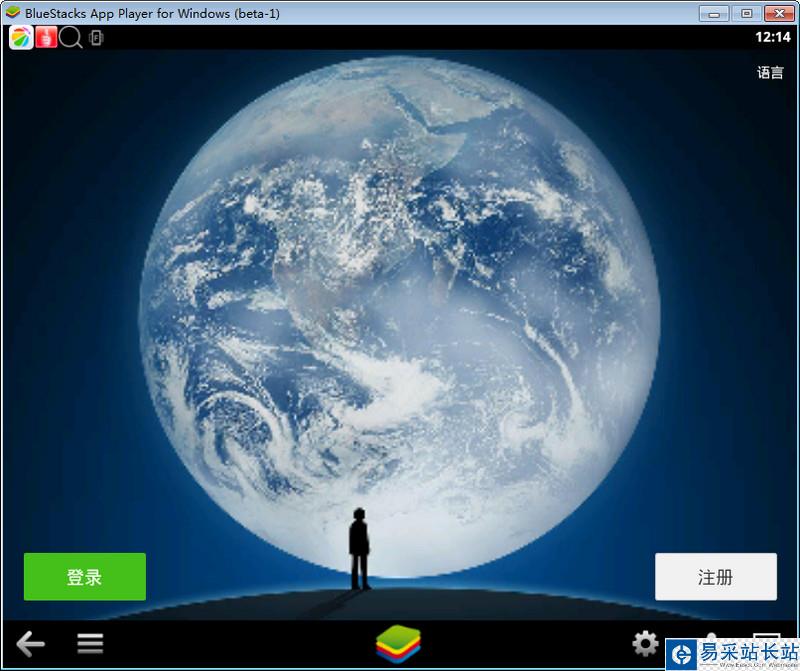Click the BlueStacks home logo
Viewport: 800px width, 671px height.
[398, 643]
